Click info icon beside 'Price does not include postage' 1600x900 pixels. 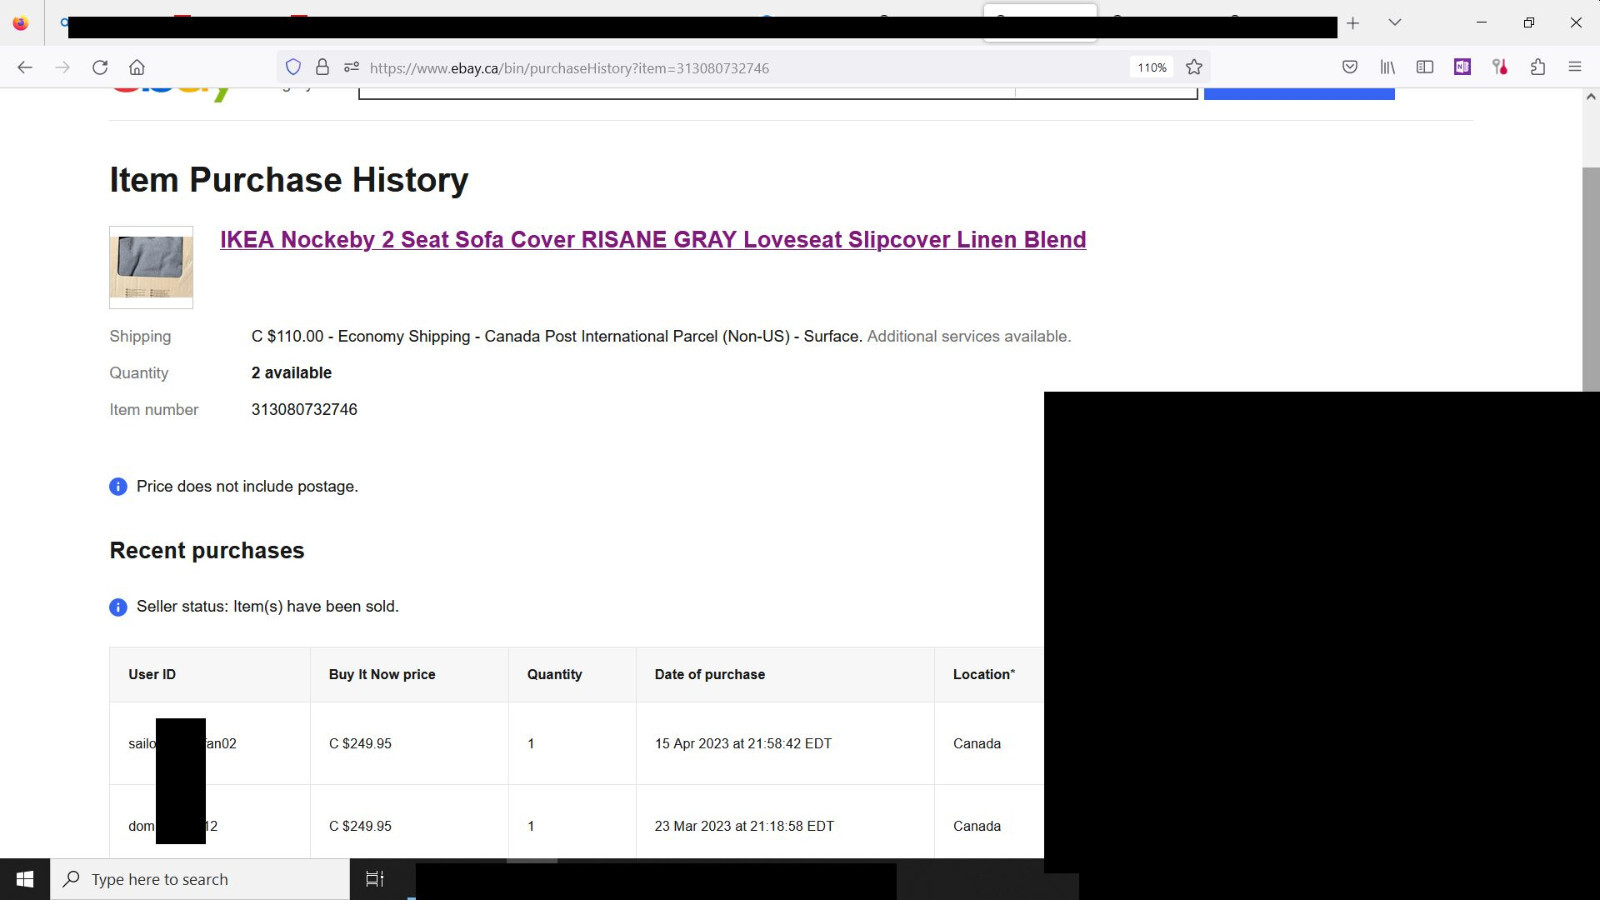tap(118, 487)
